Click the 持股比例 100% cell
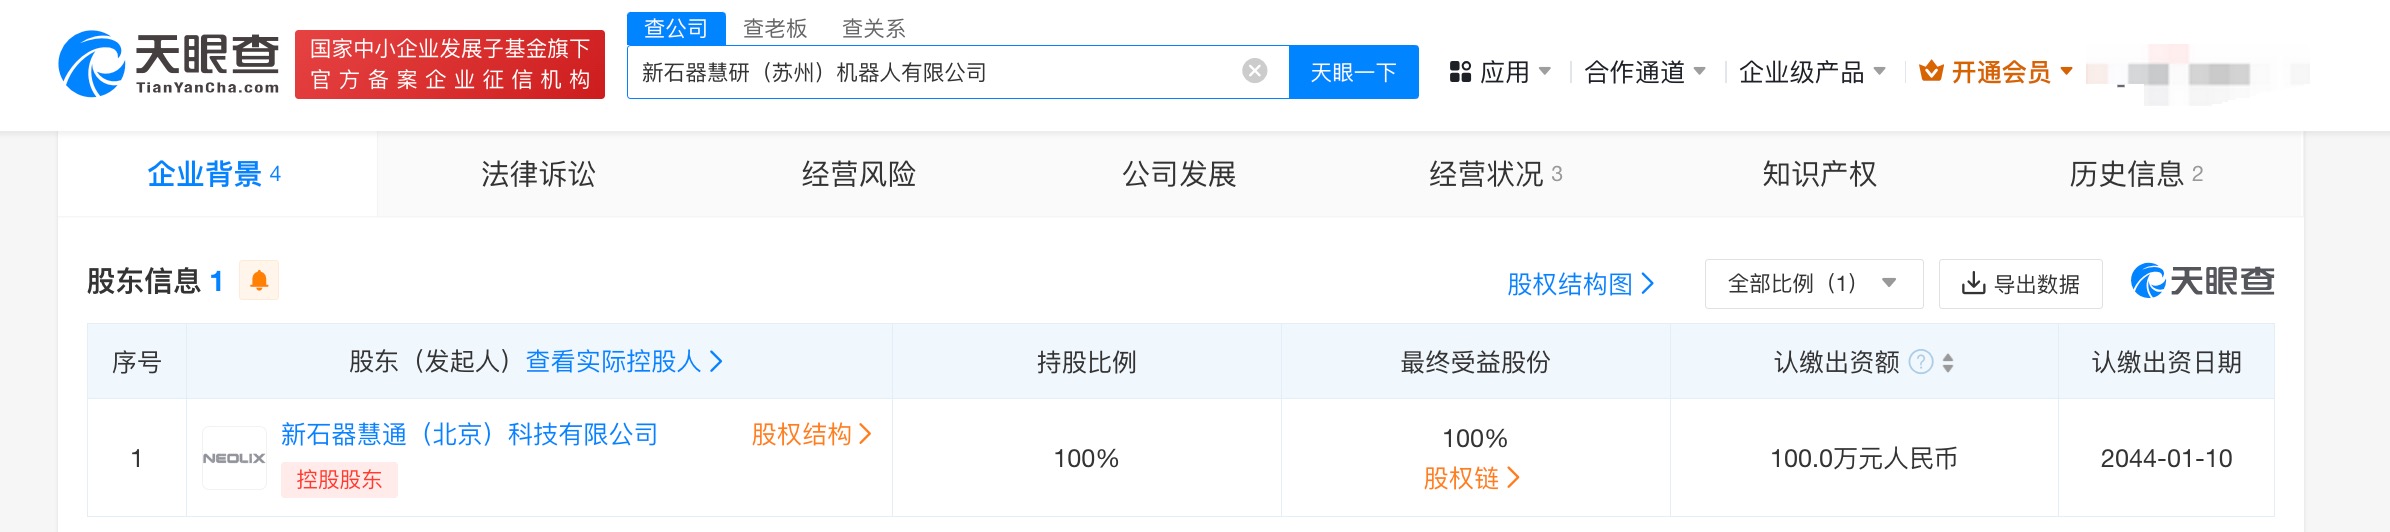2390x532 pixels. pos(1086,459)
